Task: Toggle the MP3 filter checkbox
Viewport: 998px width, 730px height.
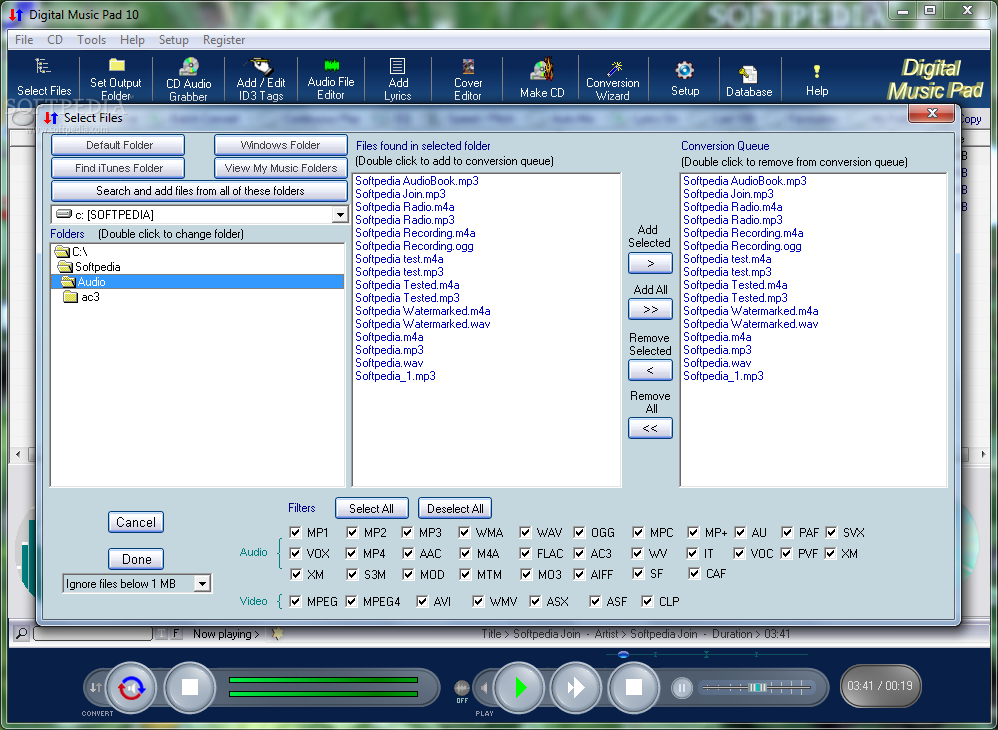Action: coord(407,532)
